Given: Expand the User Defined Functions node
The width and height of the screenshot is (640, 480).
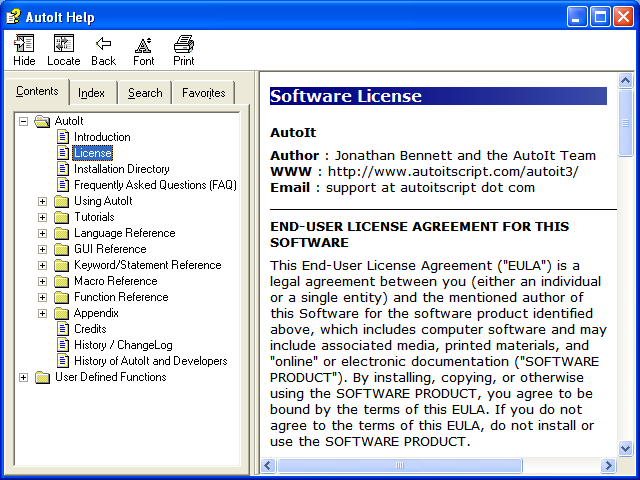Looking at the screenshot, I should click(24, 377).
